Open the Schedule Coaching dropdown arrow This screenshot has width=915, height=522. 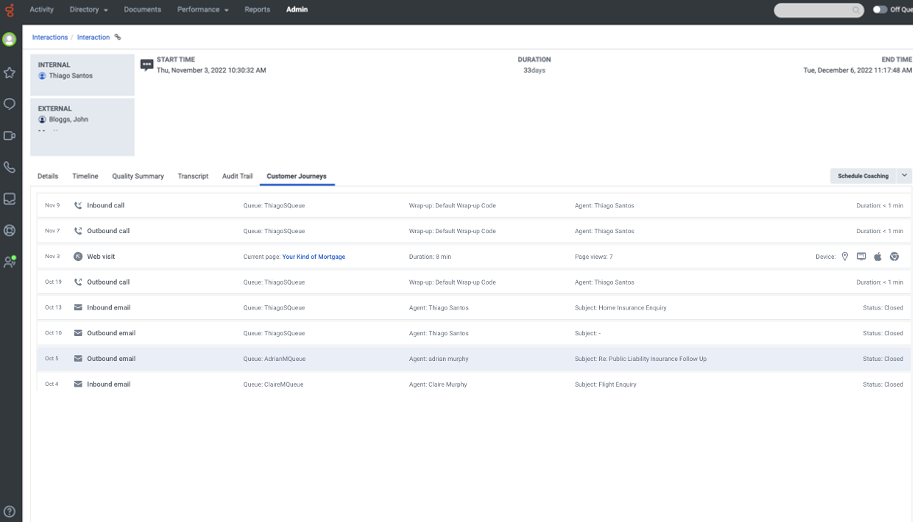pos(904,176)
